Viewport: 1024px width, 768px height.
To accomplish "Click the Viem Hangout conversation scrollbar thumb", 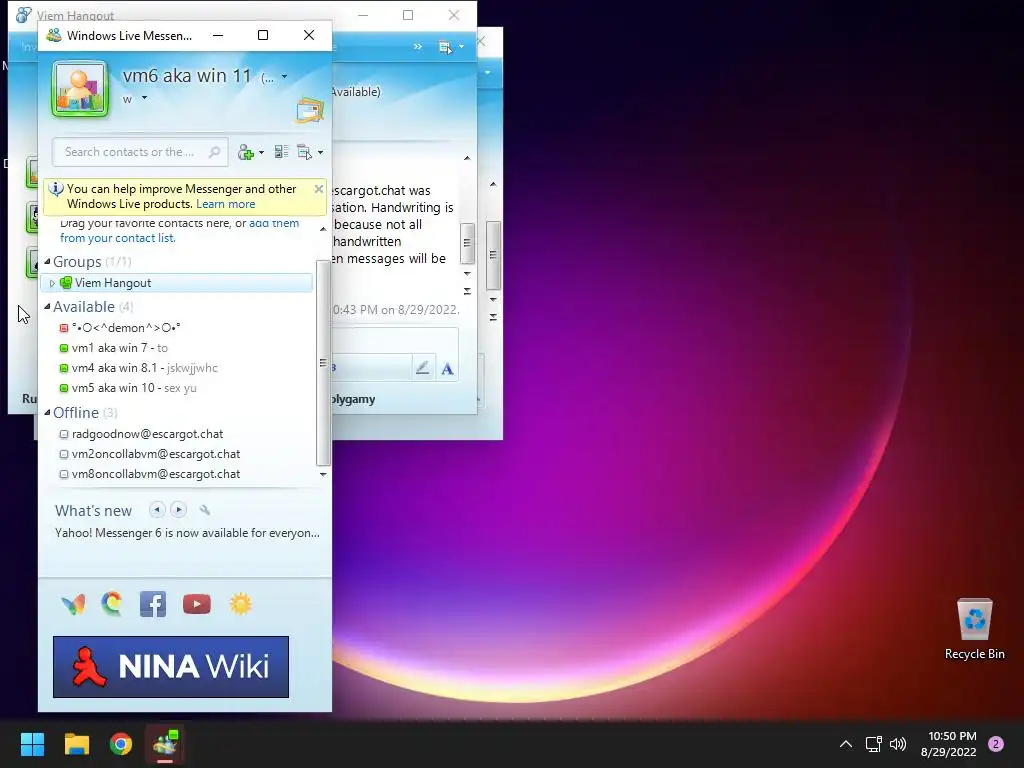I will pos(467,243).
